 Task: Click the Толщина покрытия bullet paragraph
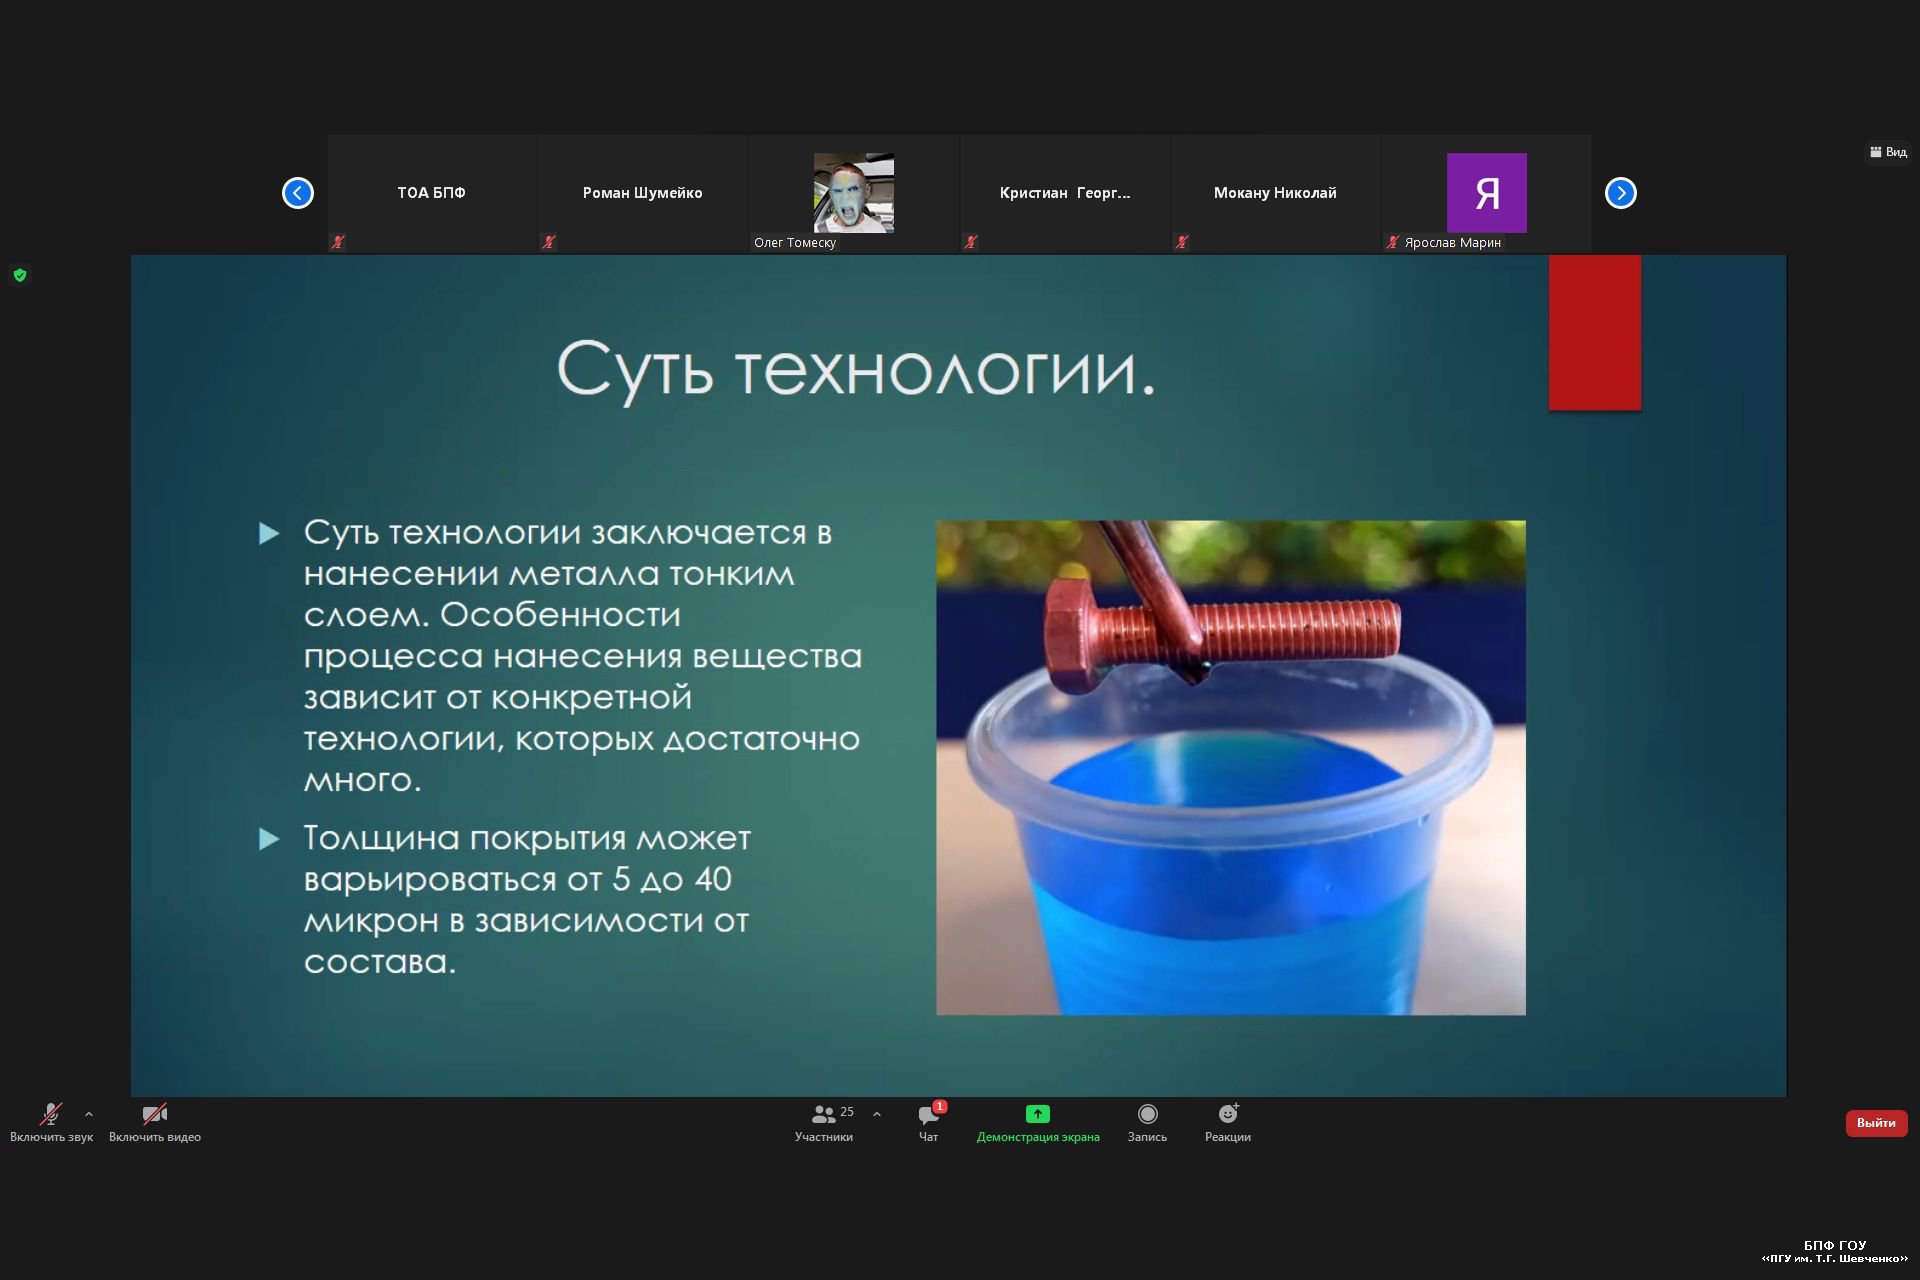(x=527, y=899)
